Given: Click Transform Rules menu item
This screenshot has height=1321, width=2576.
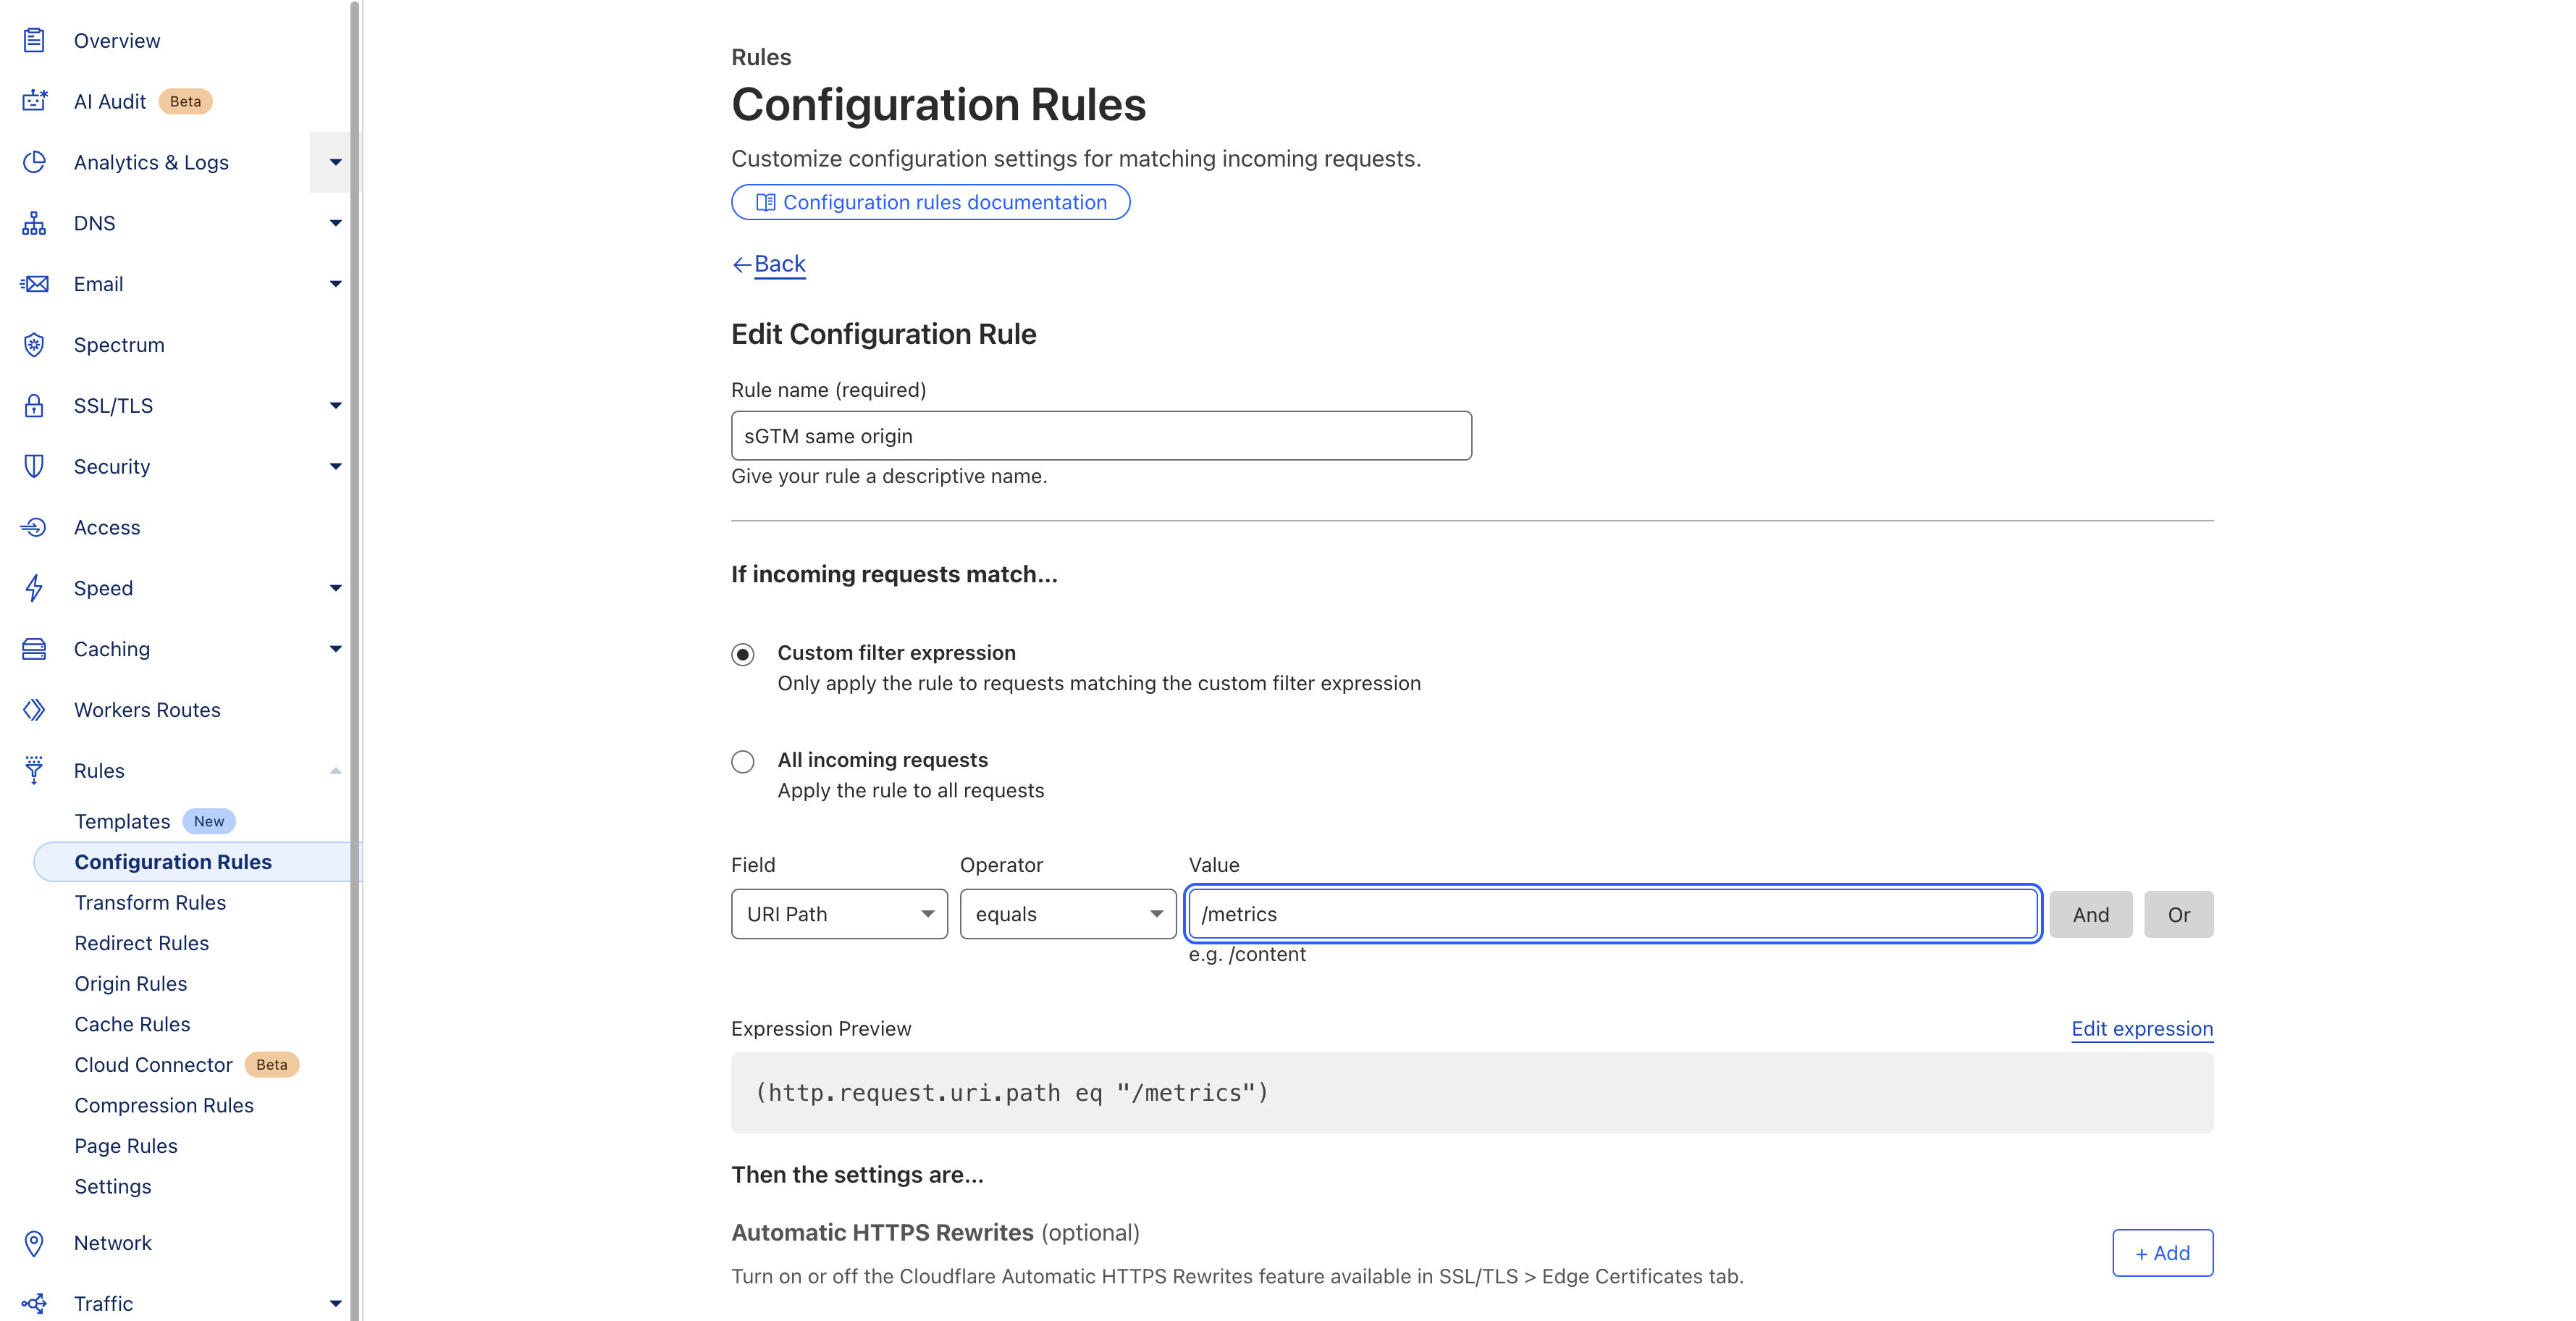Looking at the screenshot, I should (x=150, y=902).
